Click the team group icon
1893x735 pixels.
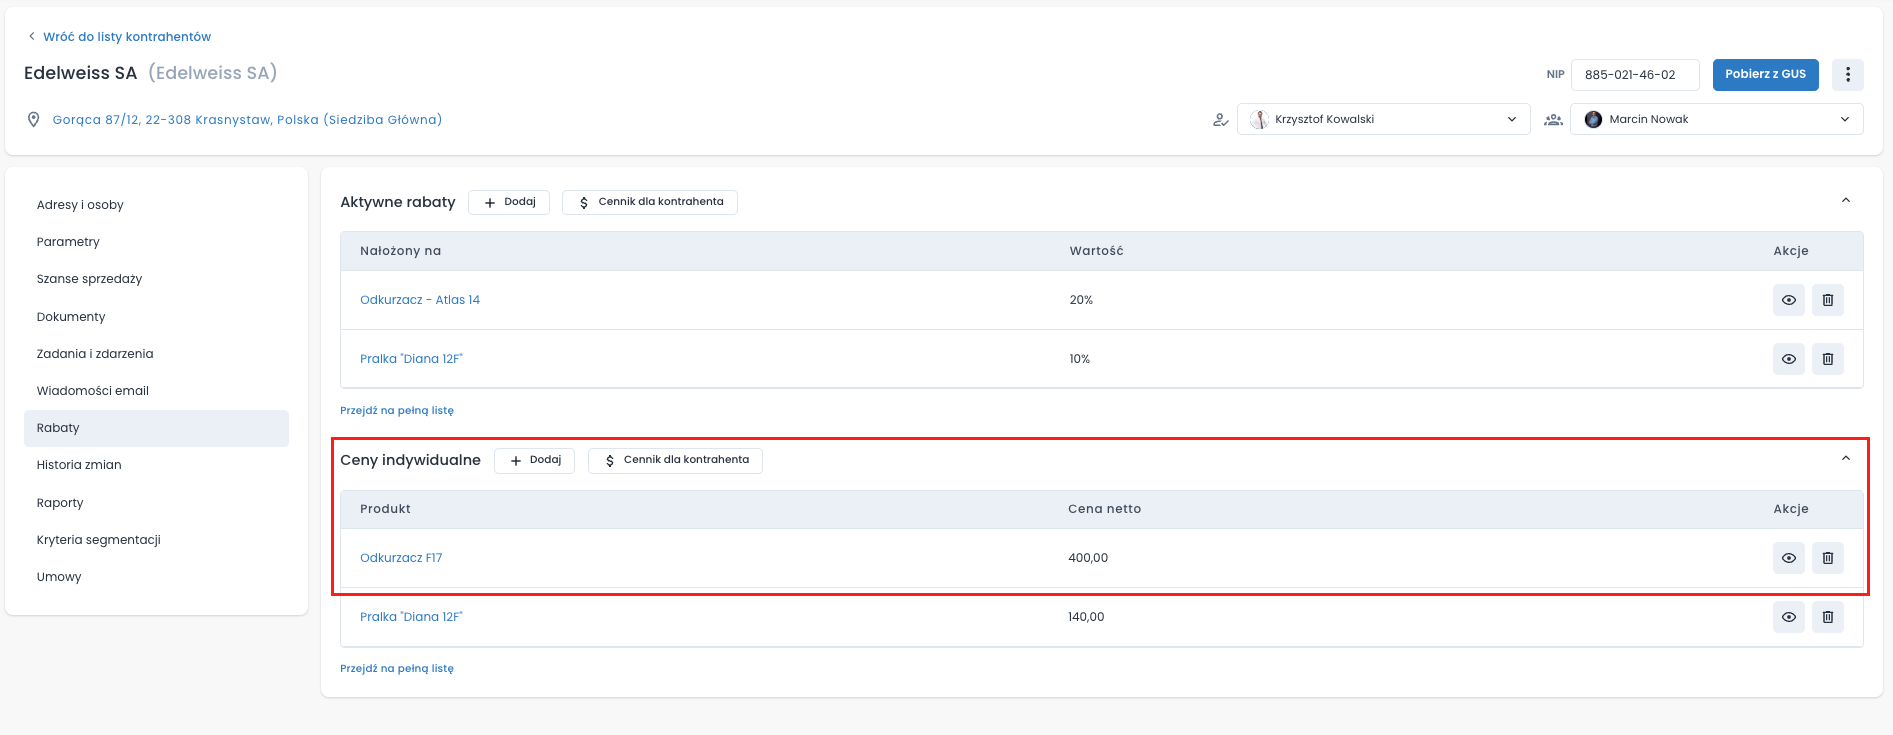click(1553, 120)
